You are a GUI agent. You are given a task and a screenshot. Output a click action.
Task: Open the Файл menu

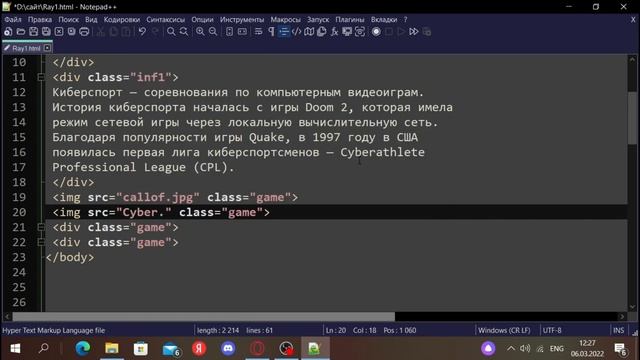coord(13,19)
